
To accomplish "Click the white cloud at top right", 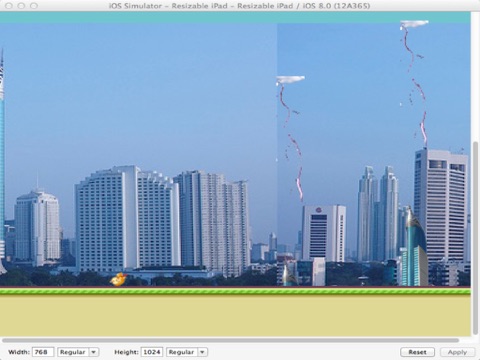I will (x=414, y=23).
